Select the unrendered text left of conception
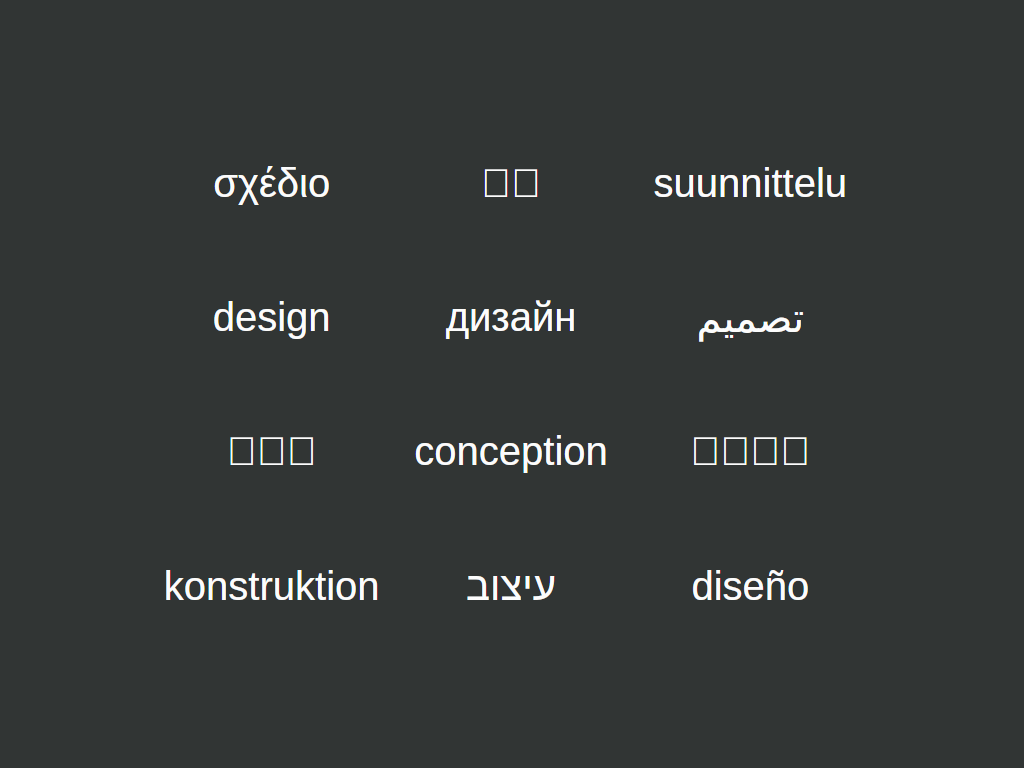This screenshot has height=768, width=1024. coord(271,451)
